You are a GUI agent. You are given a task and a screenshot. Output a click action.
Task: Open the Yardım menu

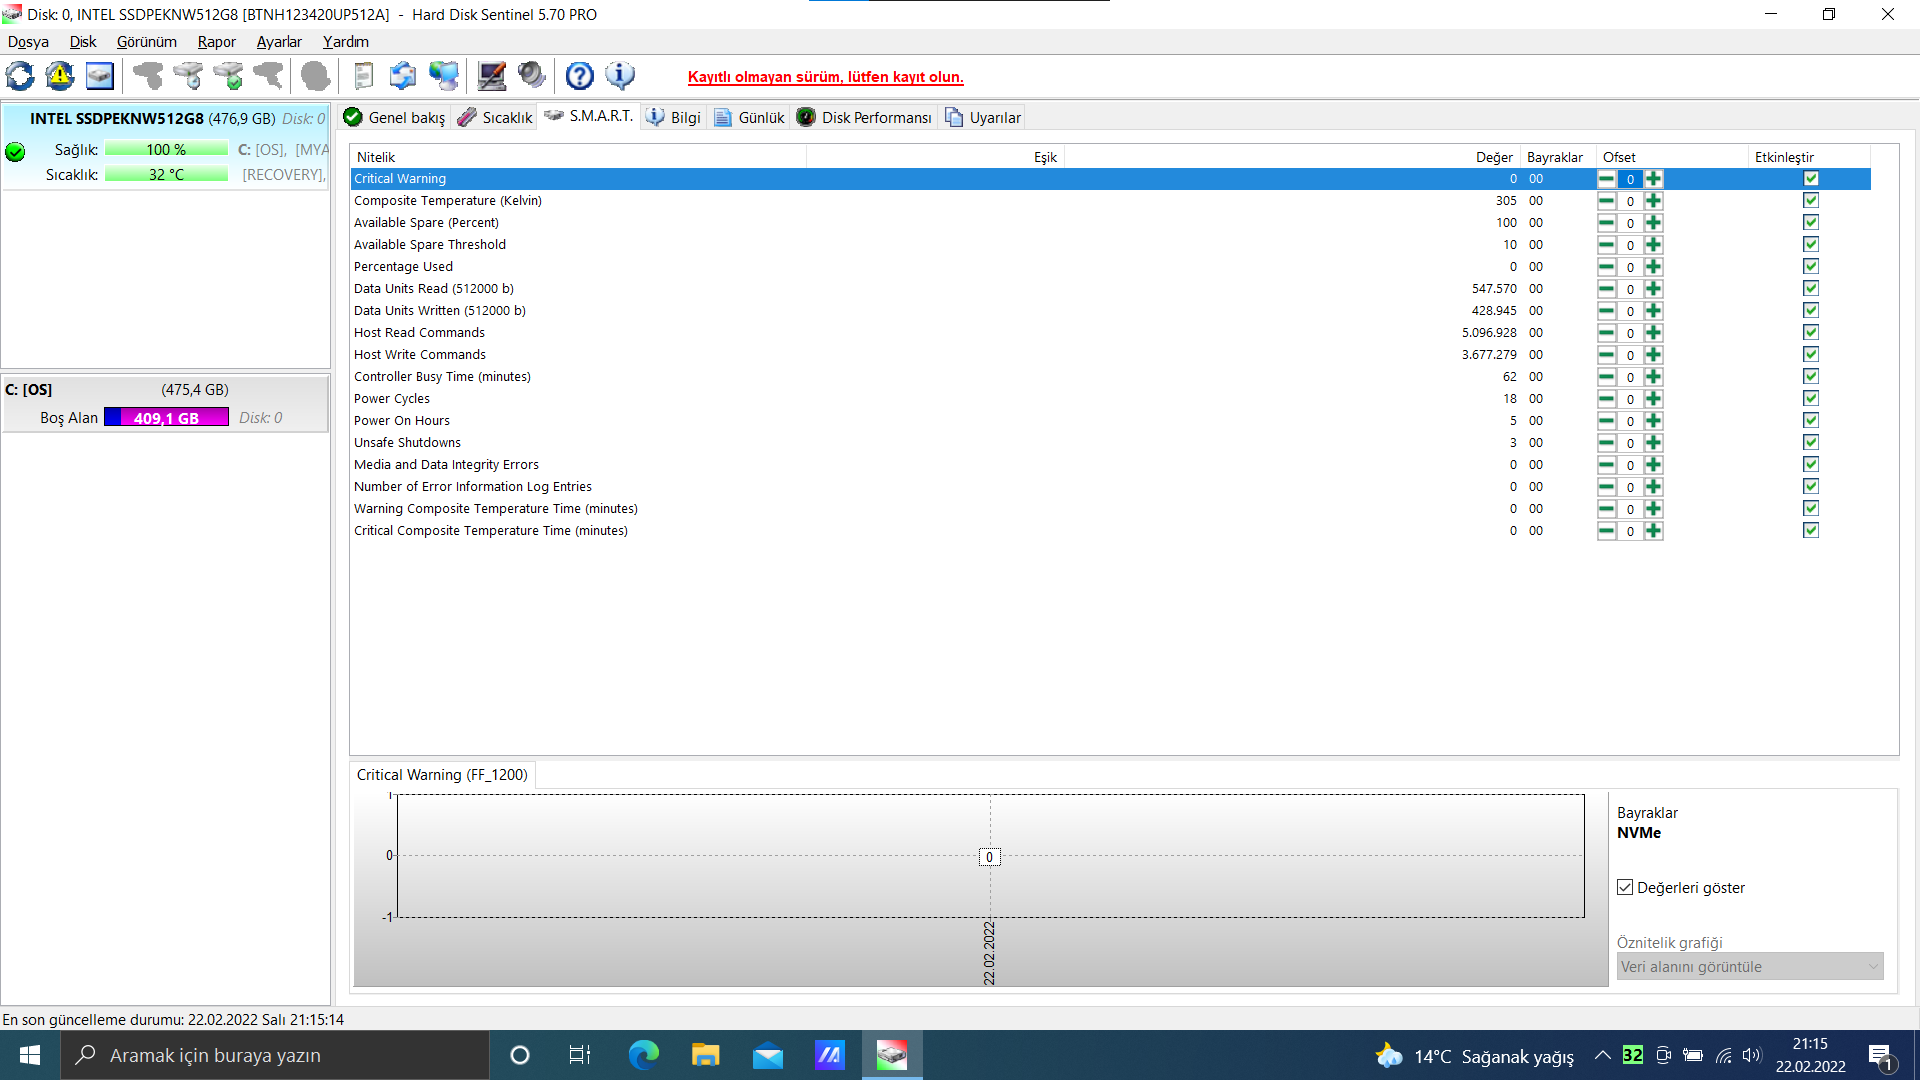point(346,42)
